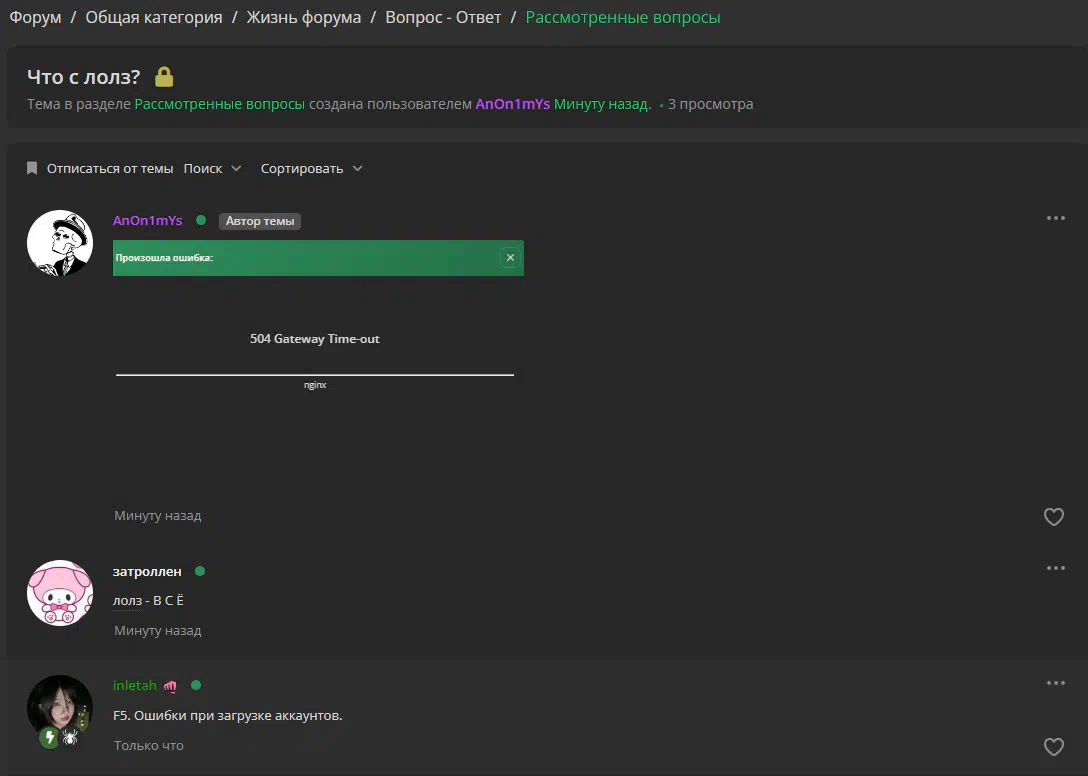The width and height of the screenshot is (1088, 776).
Task: Go to Форум breadcrumb
Action: 35,17
